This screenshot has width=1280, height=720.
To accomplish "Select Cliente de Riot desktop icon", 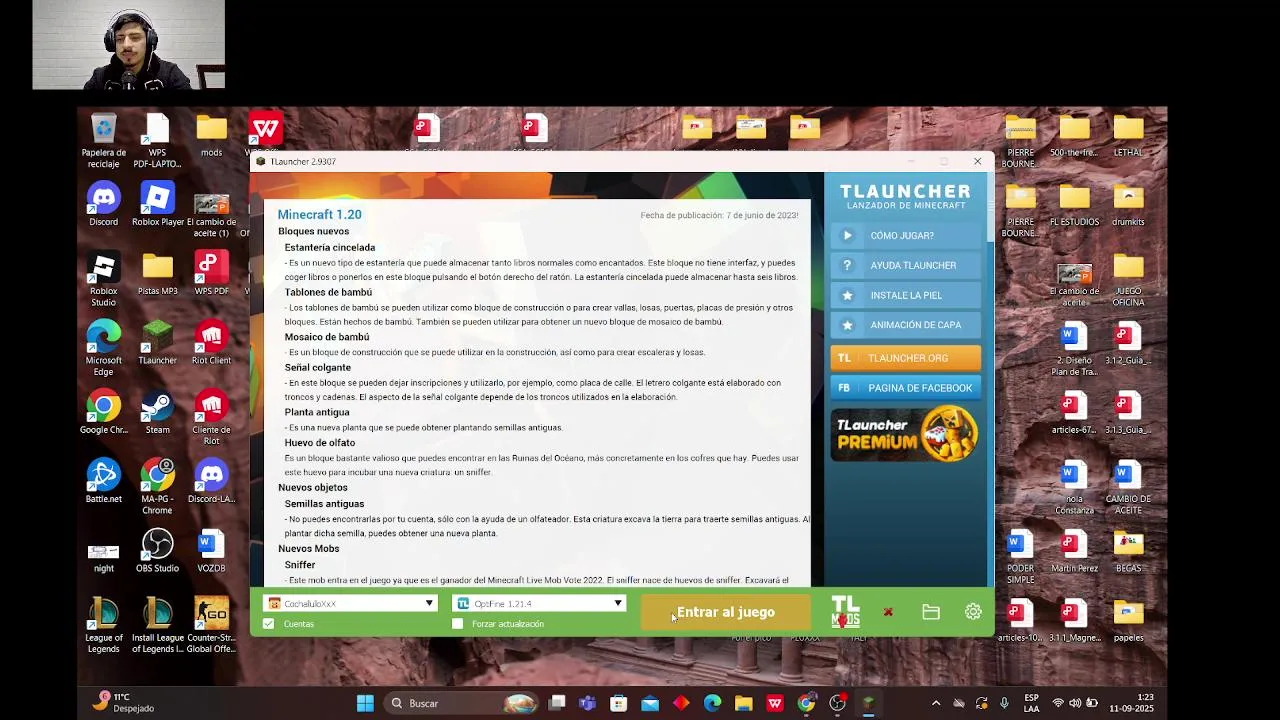I will pyautogui.click(x=211, y=418).
